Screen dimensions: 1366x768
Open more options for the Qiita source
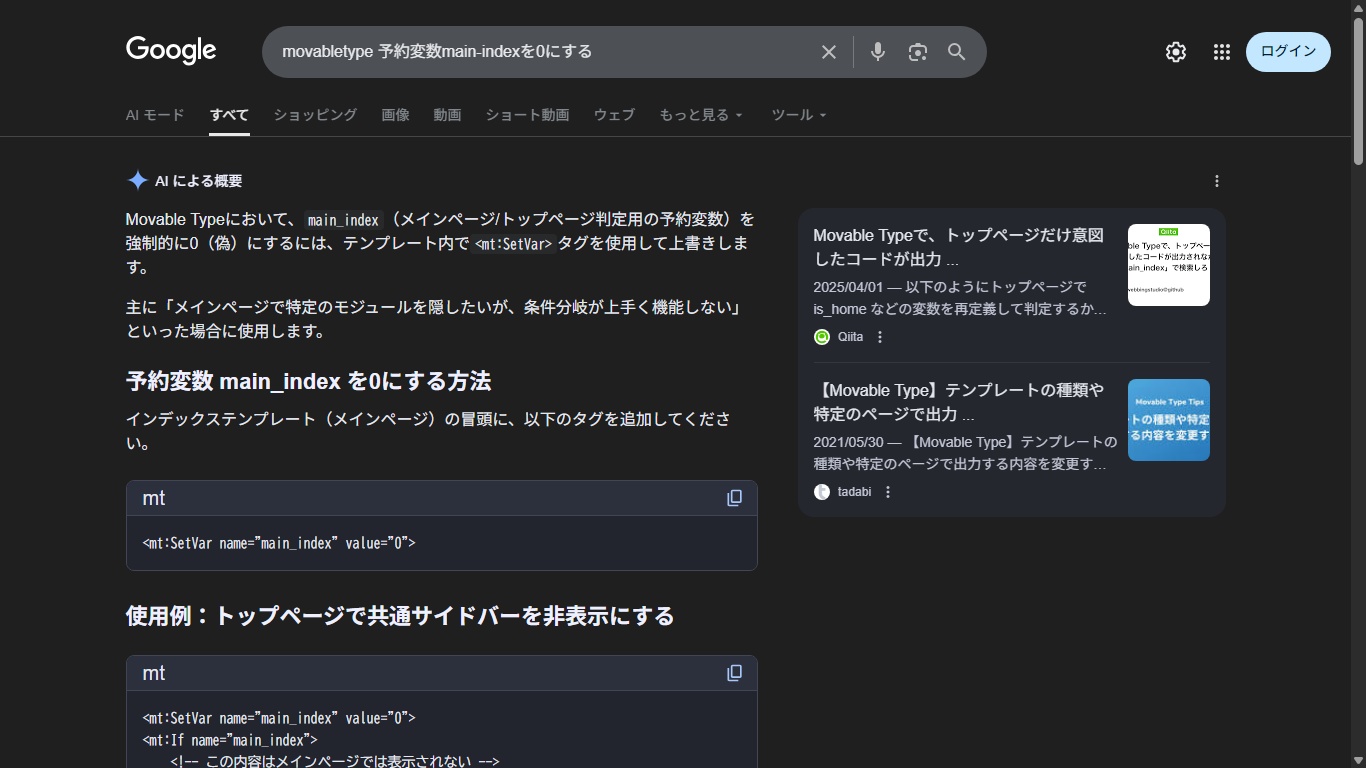[880, 337]
